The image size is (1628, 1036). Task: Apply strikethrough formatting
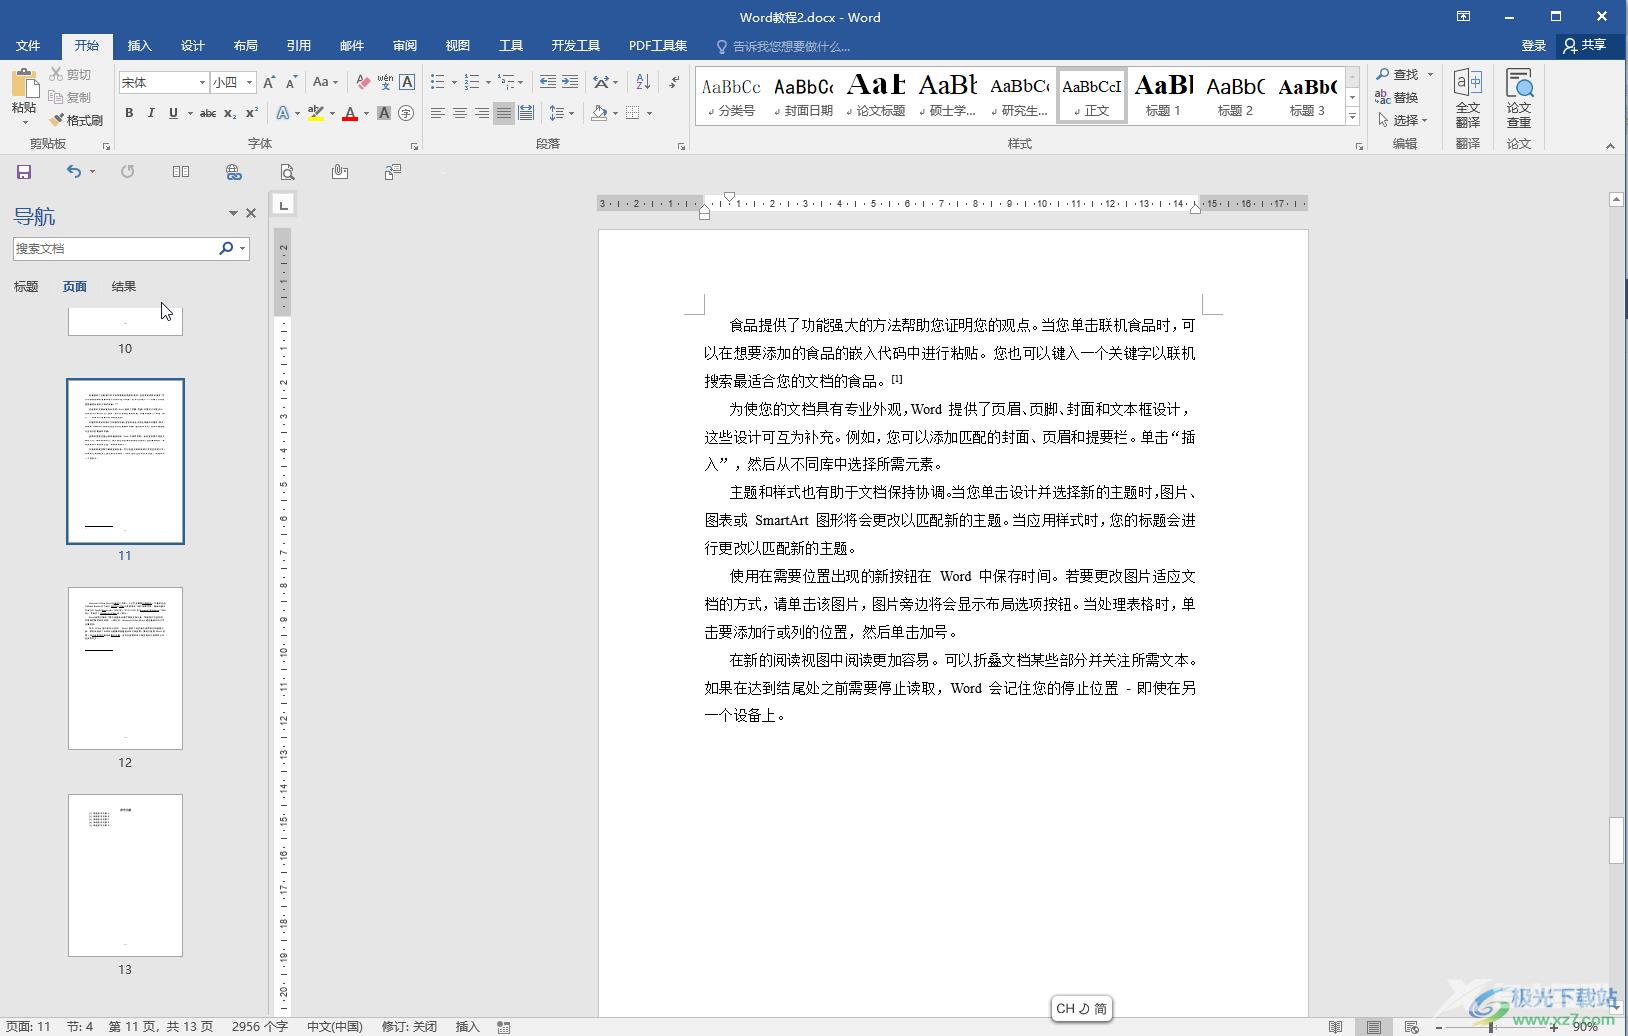207,113
